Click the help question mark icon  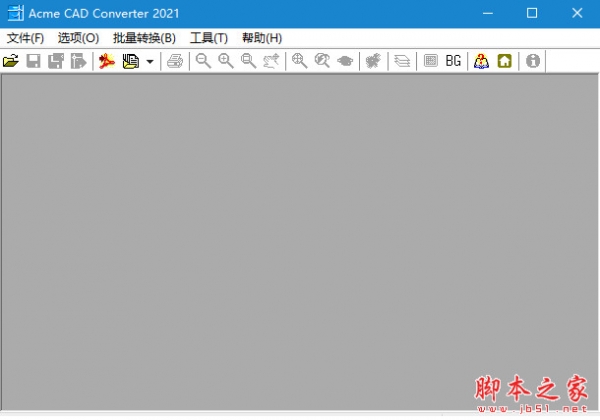[481, 61]
